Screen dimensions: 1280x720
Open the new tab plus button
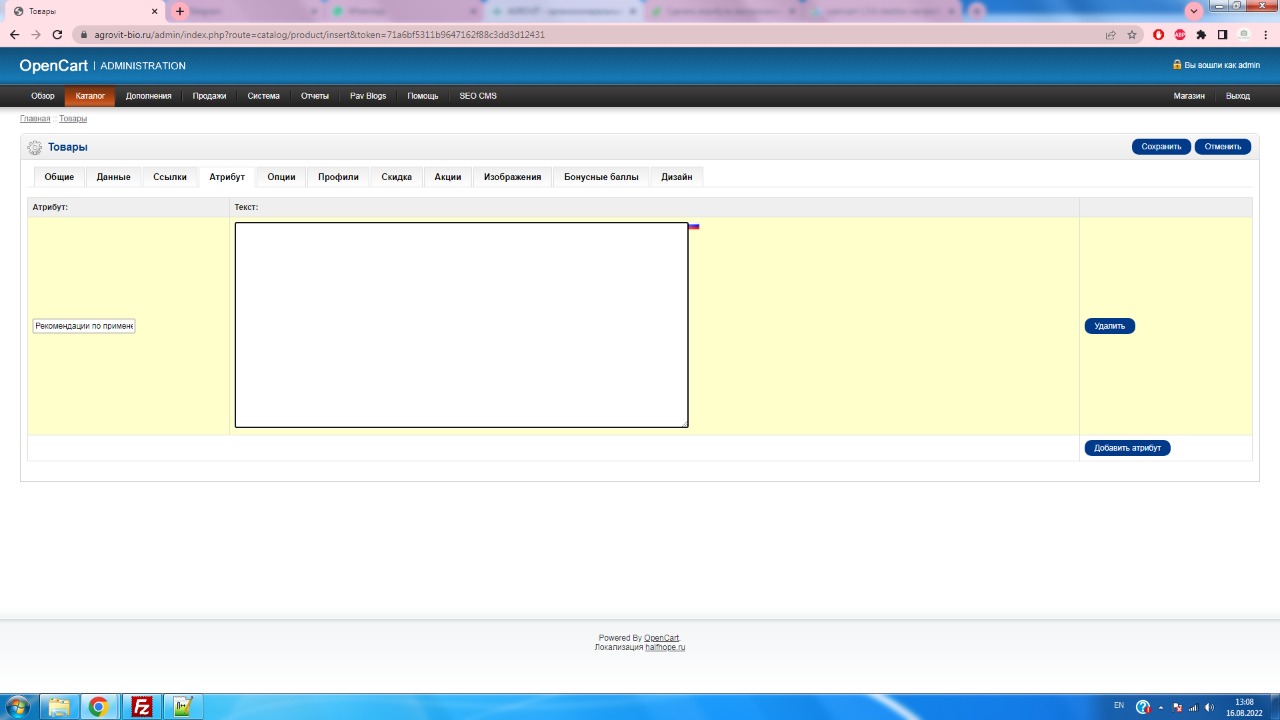180,11
